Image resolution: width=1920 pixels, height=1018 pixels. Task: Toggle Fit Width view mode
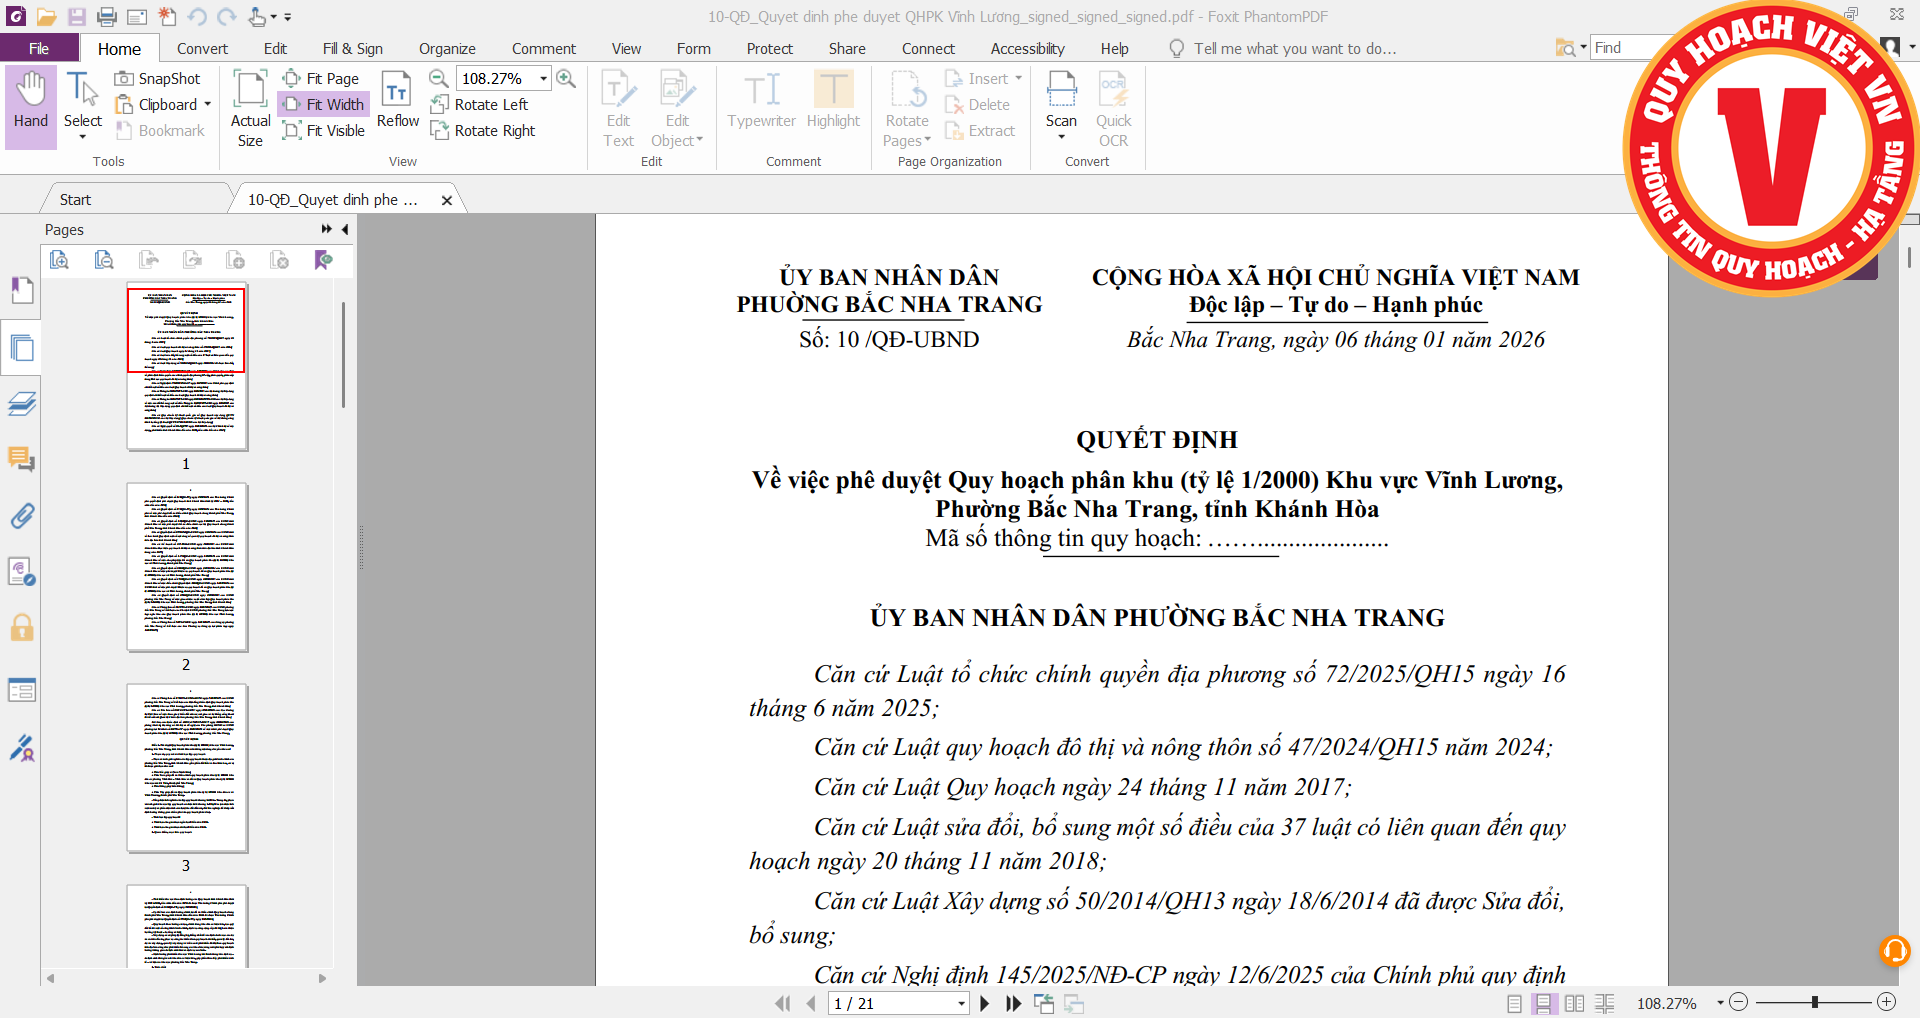tap(323, 104)
